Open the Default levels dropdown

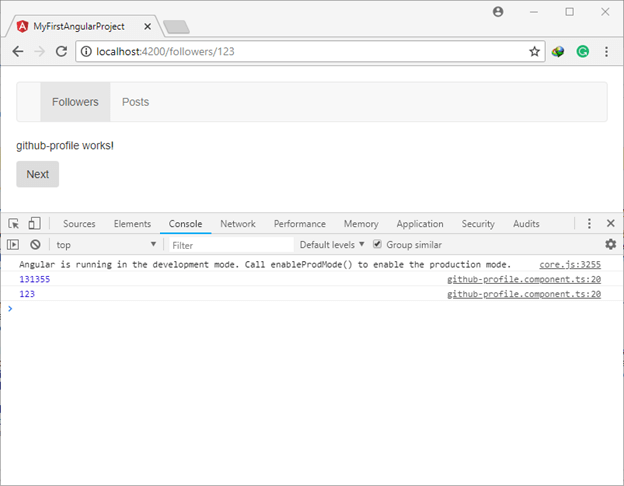click(x=332, y=245)
